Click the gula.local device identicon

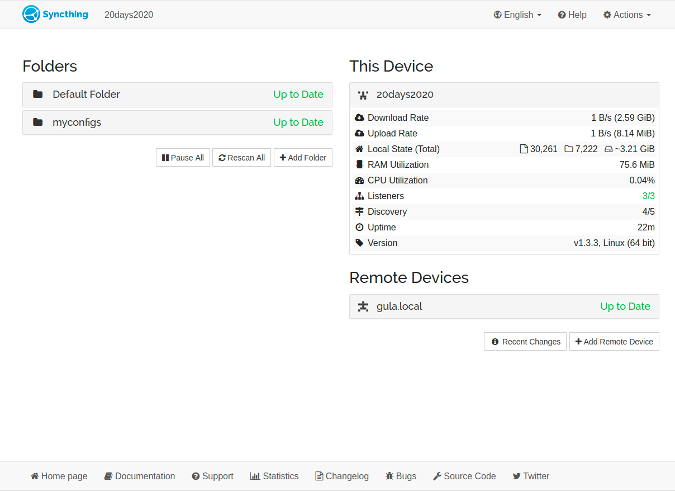click(363, 306)
